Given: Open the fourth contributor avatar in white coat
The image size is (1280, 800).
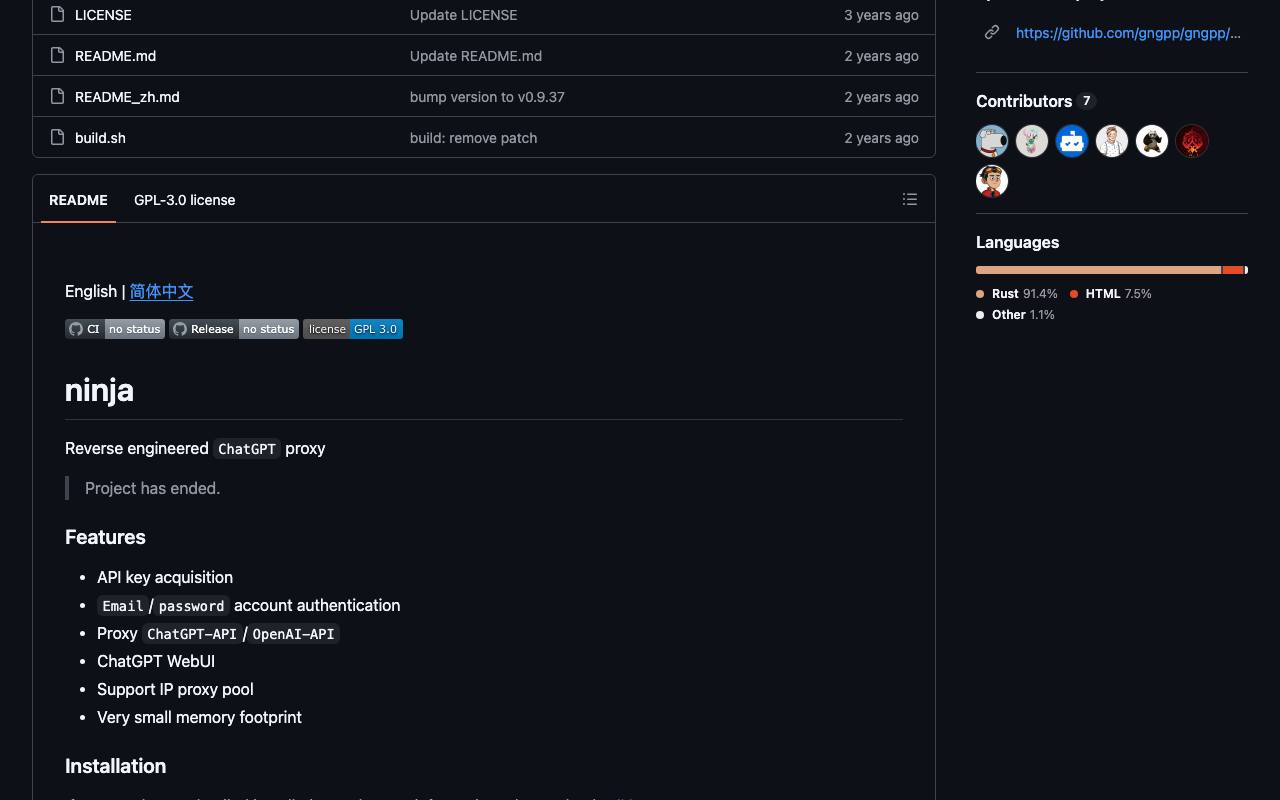Looking at the screenshot, I should pyautogui.click(x=1112, y=141).
